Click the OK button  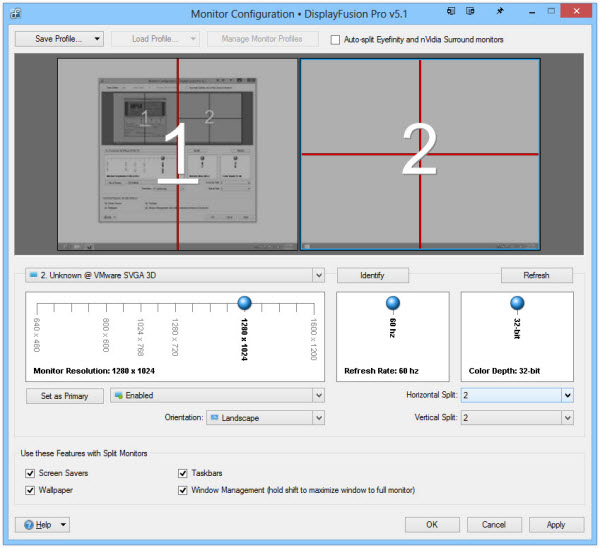click(x=432, y=525)
